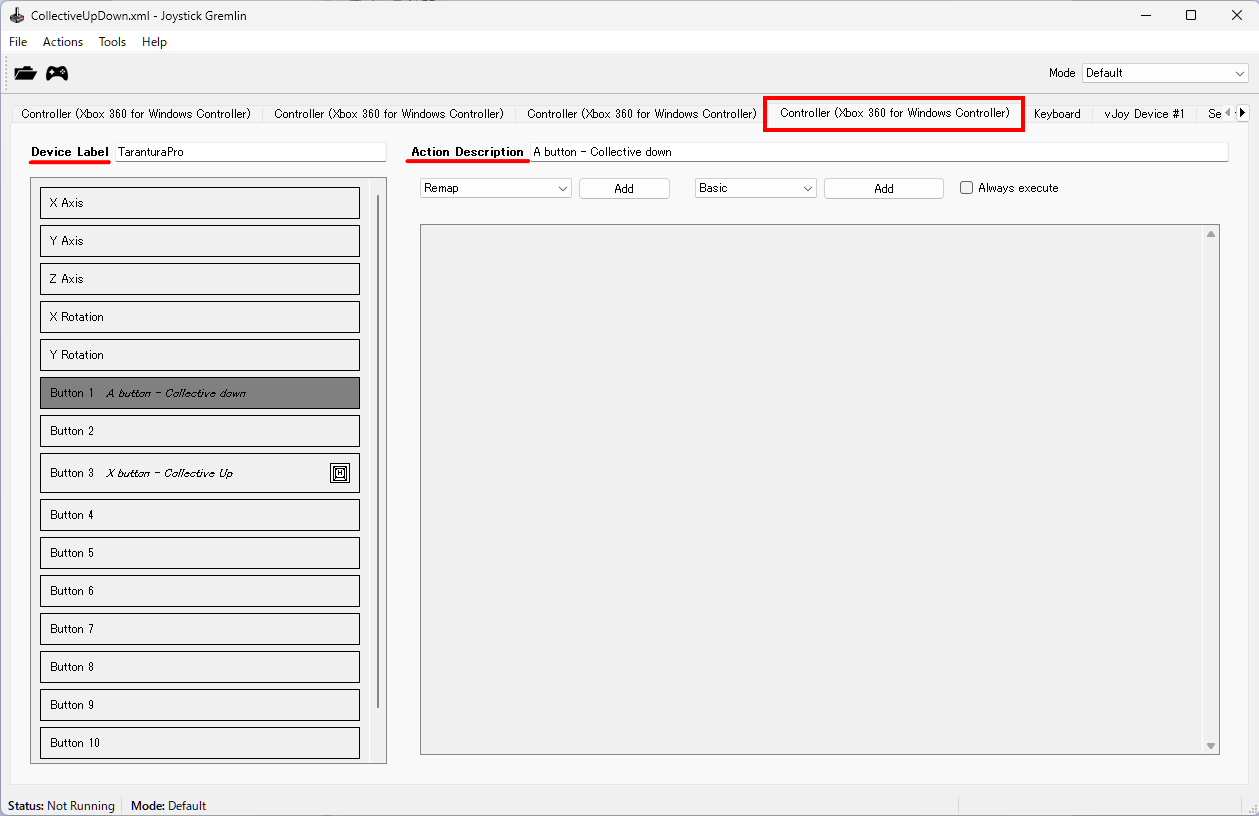The height and width of the screenshot is (816, 1259).
Task: Click the Joystick Gremlin title bar icon
Action: point(16,16)
